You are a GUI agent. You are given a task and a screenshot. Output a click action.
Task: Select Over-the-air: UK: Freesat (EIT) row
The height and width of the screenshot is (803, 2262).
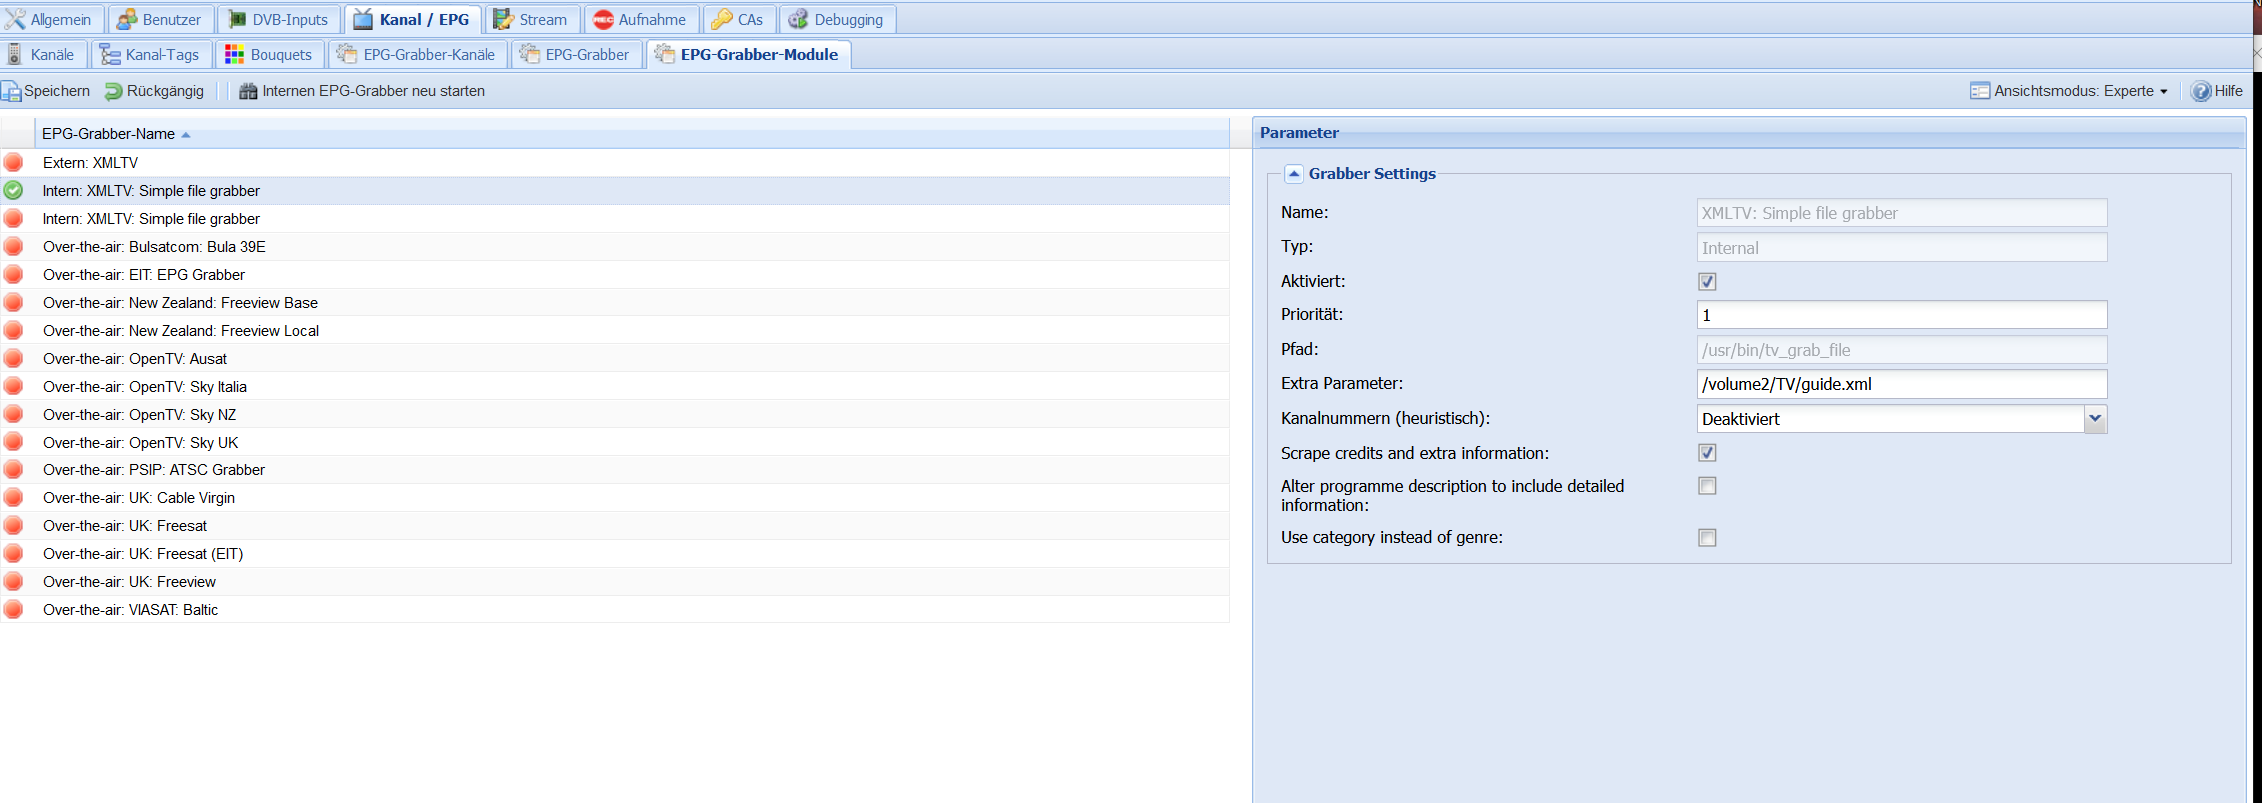(615, 553)
